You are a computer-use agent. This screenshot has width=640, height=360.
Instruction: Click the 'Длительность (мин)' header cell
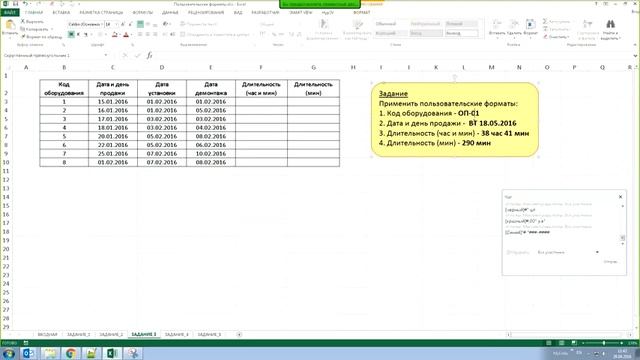(x=313, y=89)
